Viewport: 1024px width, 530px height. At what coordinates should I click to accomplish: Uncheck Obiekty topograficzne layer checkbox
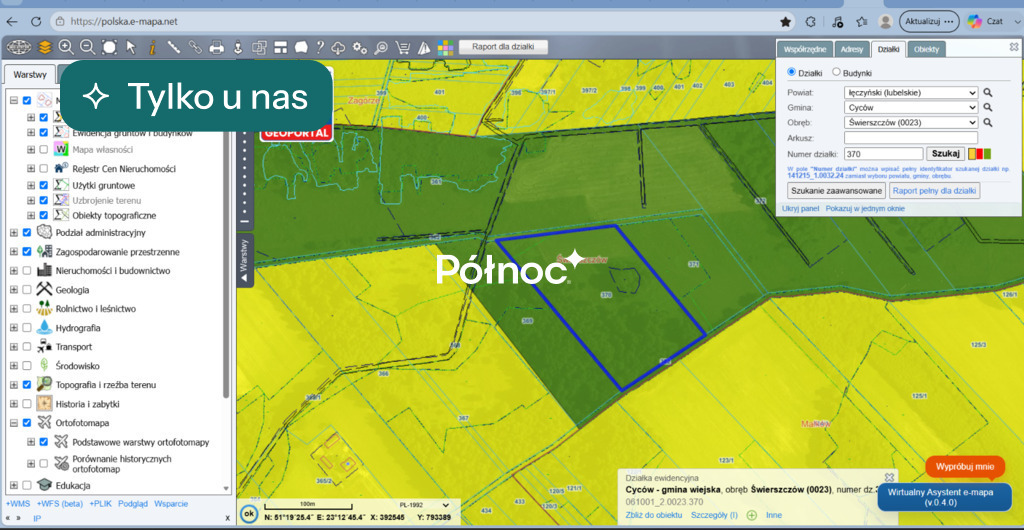coord(44,215)
